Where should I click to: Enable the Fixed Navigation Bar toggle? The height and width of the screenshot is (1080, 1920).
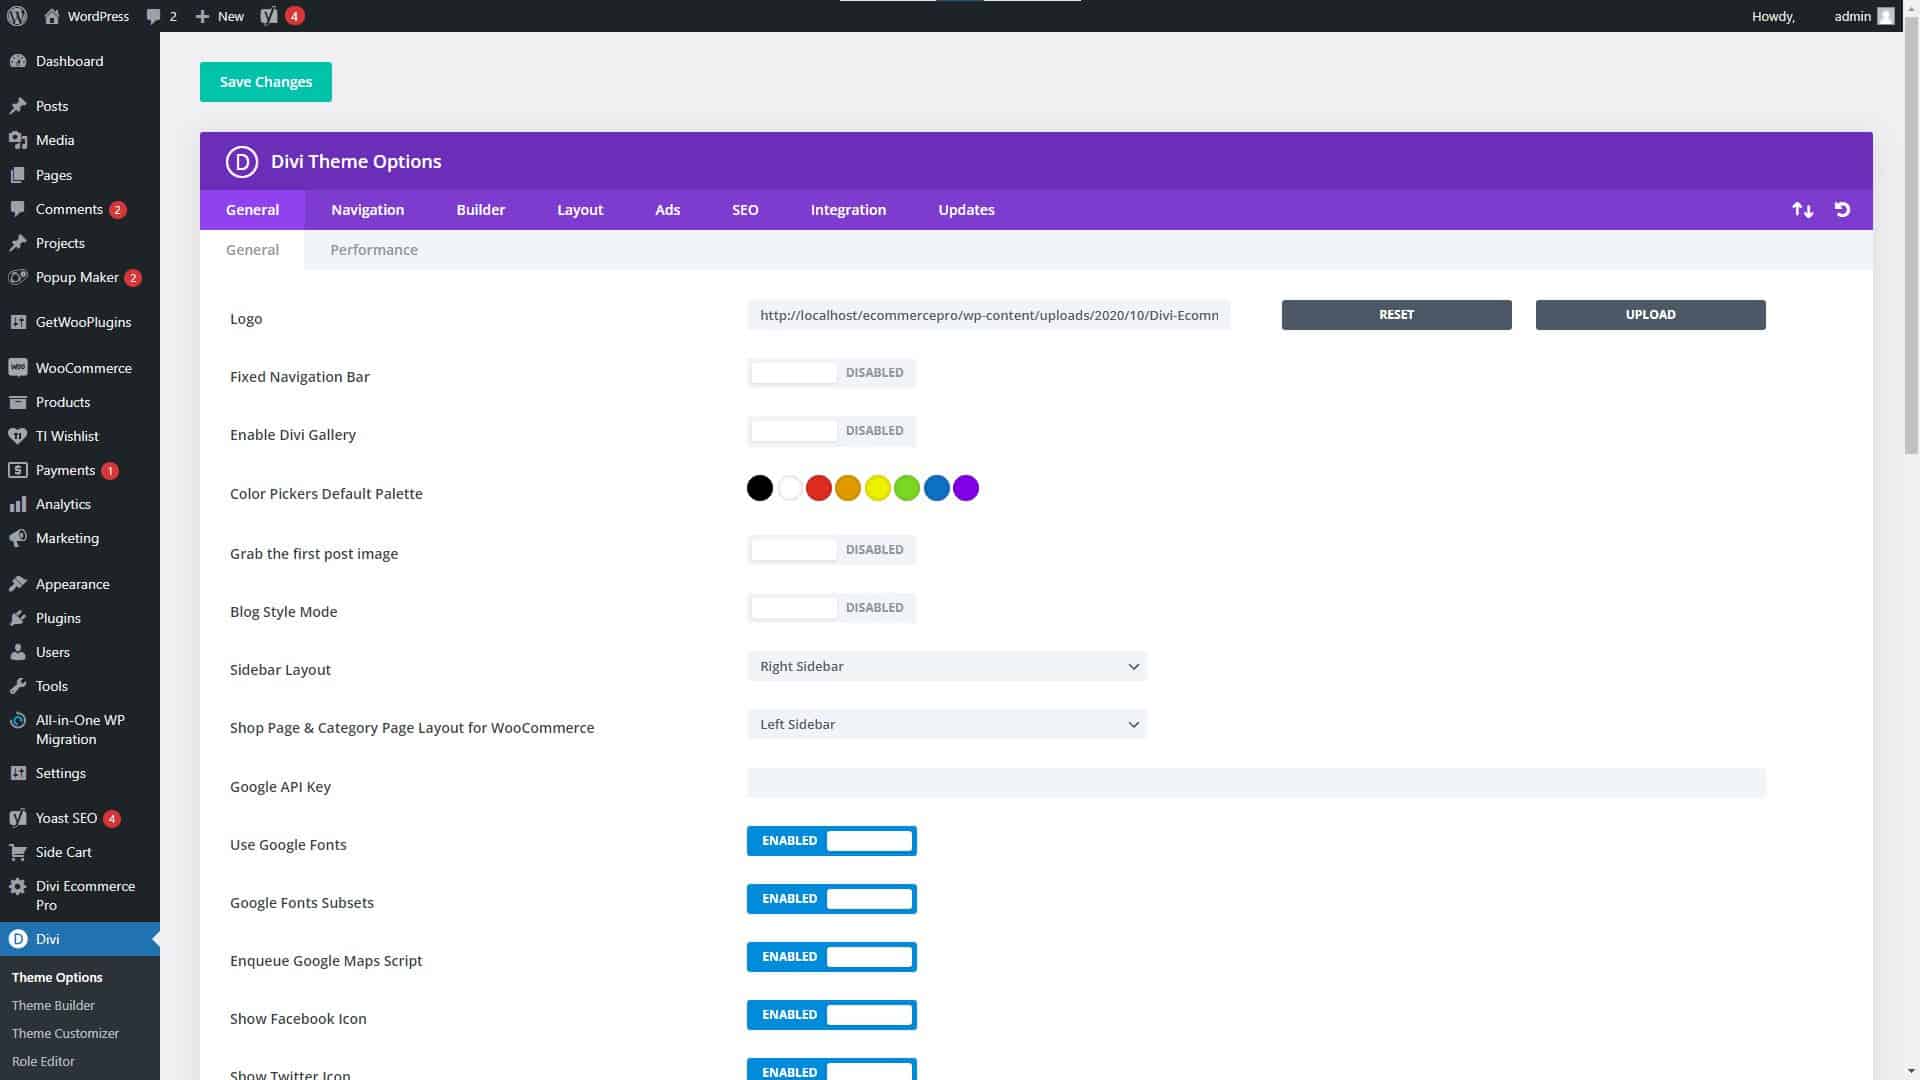click(x=831, y=373)
